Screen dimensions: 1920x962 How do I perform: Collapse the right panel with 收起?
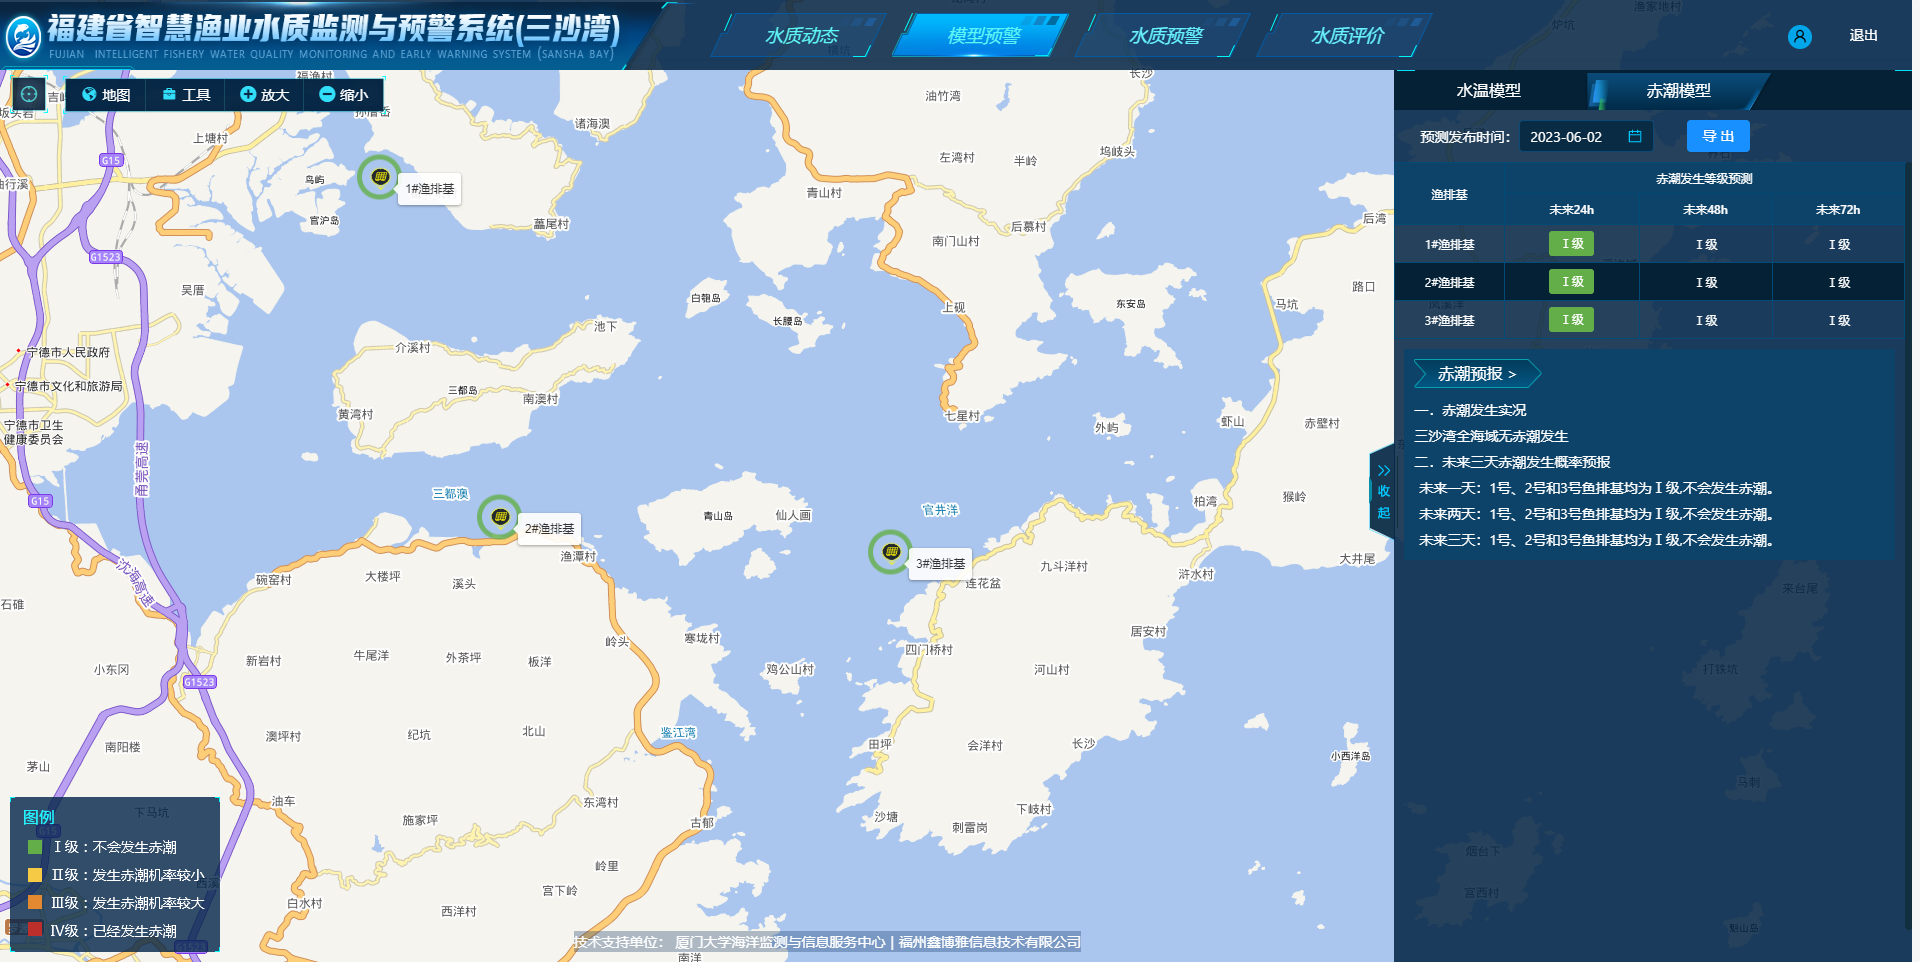(1383, 492)
